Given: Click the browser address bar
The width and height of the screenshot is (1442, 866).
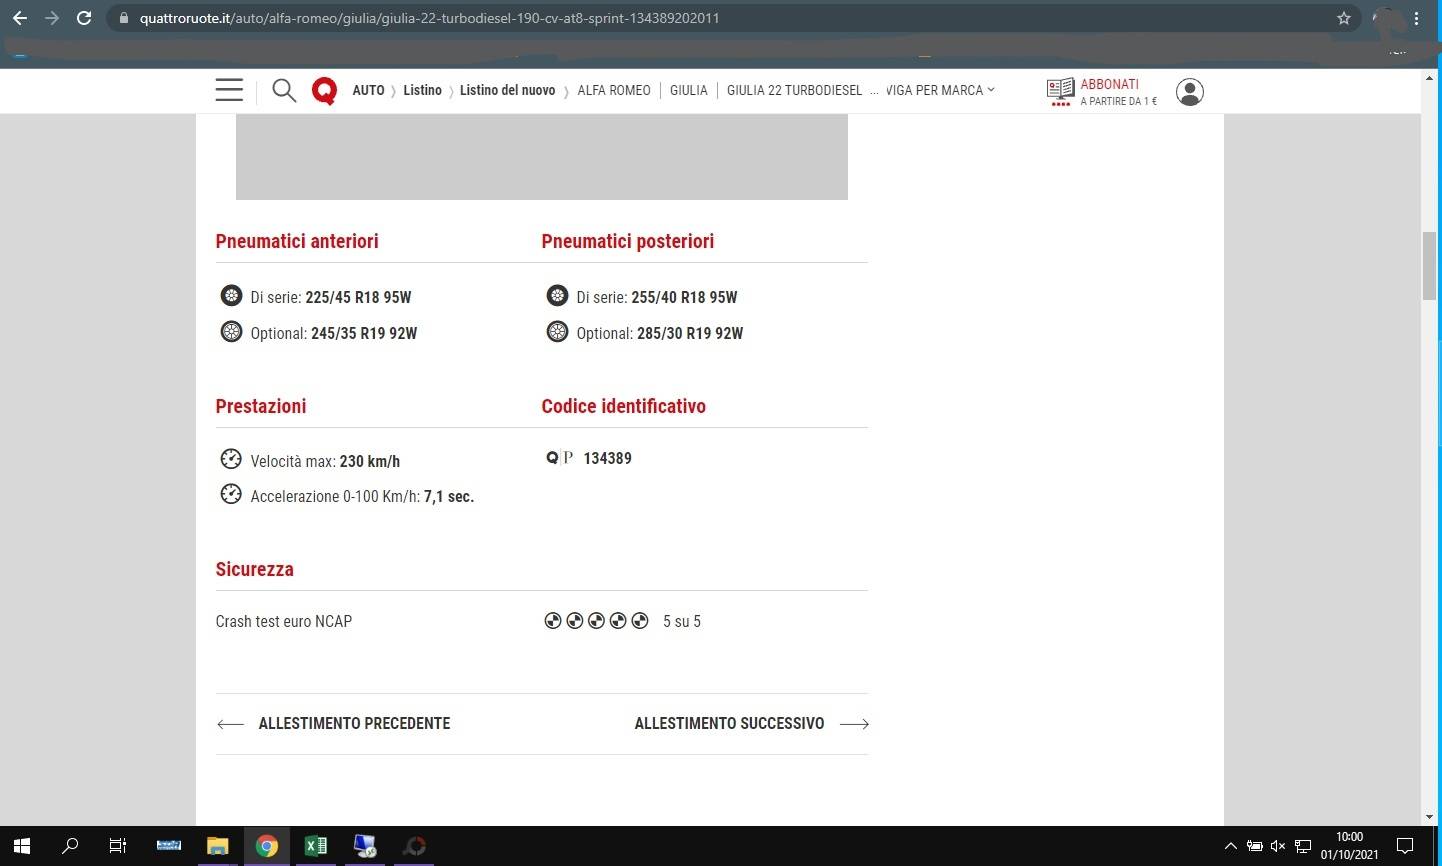Looking at the screenshot, I should click(x=700, y=18).
